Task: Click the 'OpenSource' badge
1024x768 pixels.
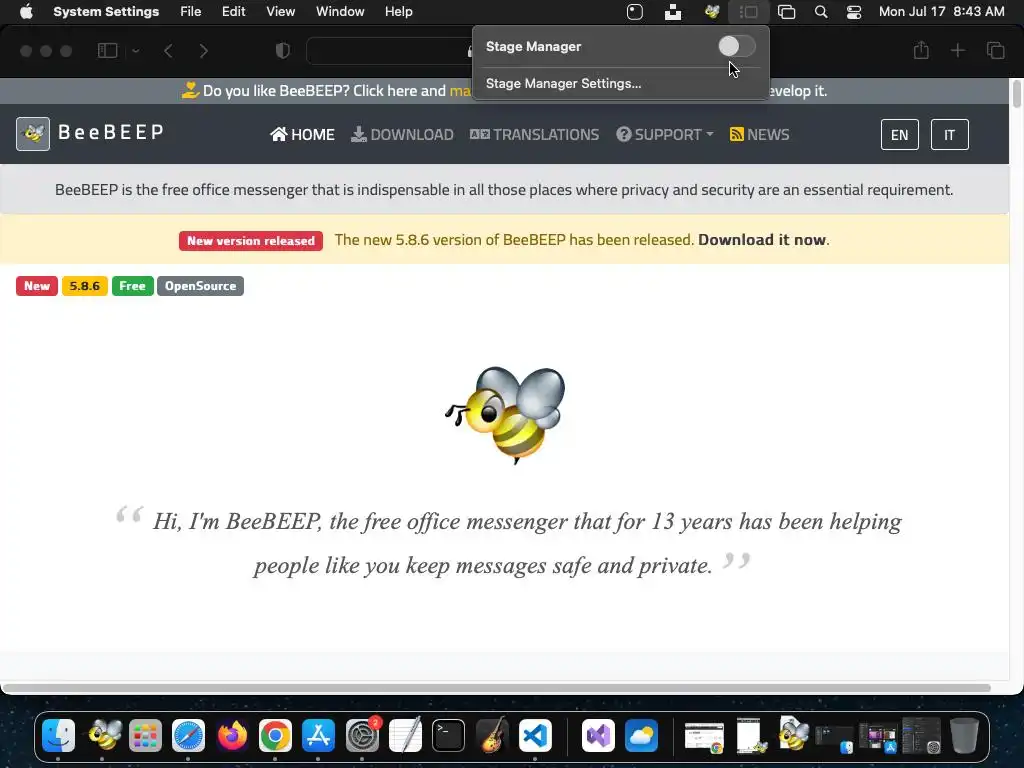Action: click(200, 286)
